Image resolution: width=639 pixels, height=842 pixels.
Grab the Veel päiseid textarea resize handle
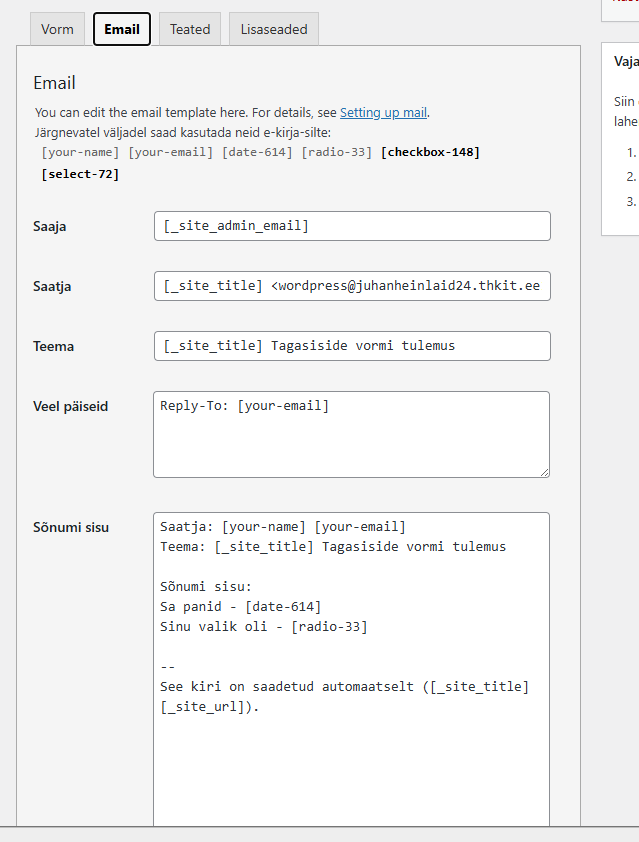coord(544,472)
